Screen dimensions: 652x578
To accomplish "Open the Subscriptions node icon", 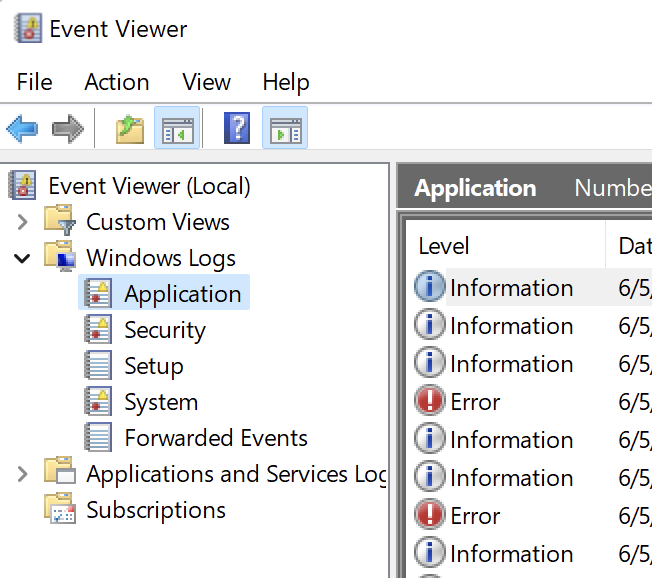I will click(x=60, y=509).
